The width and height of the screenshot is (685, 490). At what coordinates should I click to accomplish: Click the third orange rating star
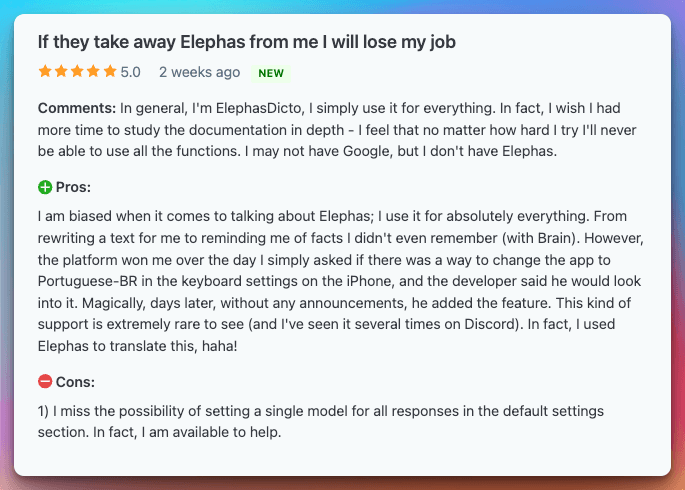(x=77, y=71)
